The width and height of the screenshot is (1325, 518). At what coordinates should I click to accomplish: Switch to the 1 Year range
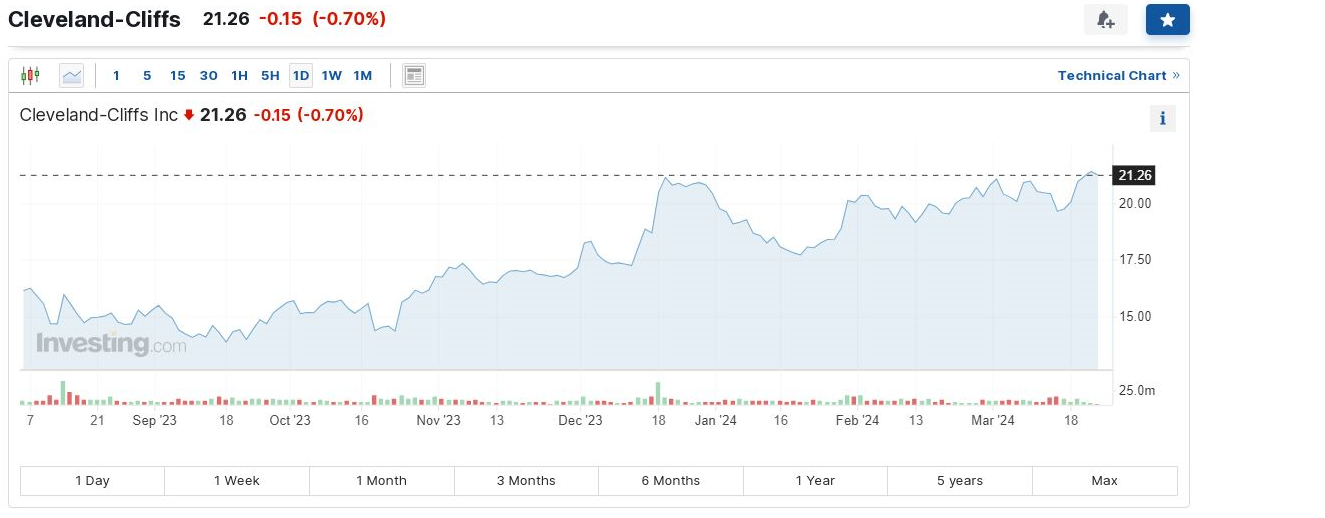[815, 481]
